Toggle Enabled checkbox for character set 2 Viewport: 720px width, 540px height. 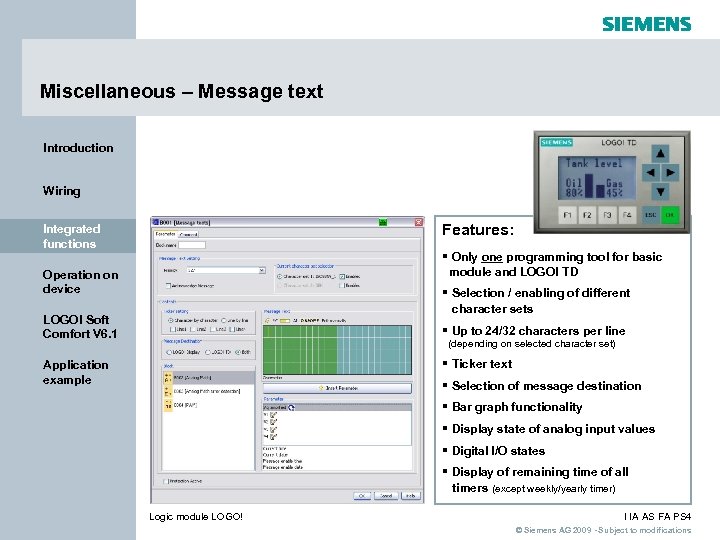342,285
